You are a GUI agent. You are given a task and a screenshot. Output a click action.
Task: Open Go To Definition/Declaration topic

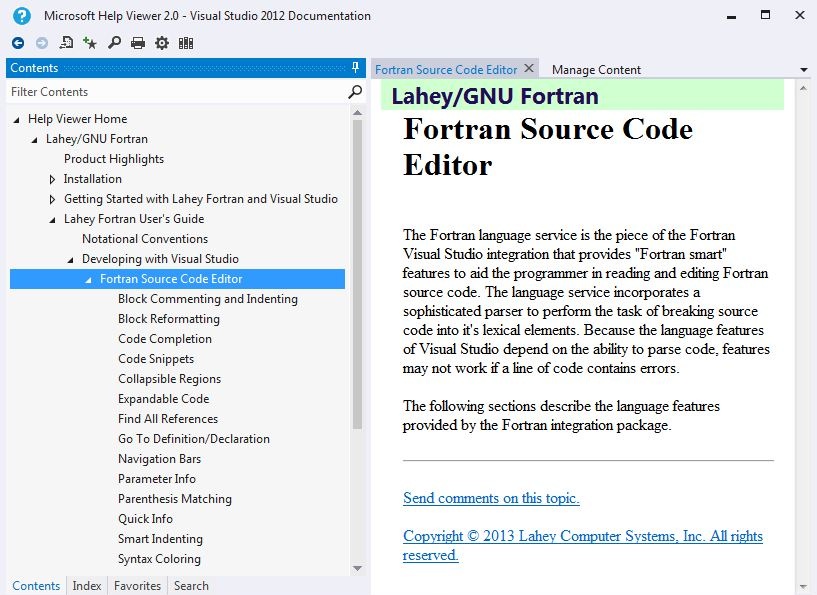[x=194, y=439]
